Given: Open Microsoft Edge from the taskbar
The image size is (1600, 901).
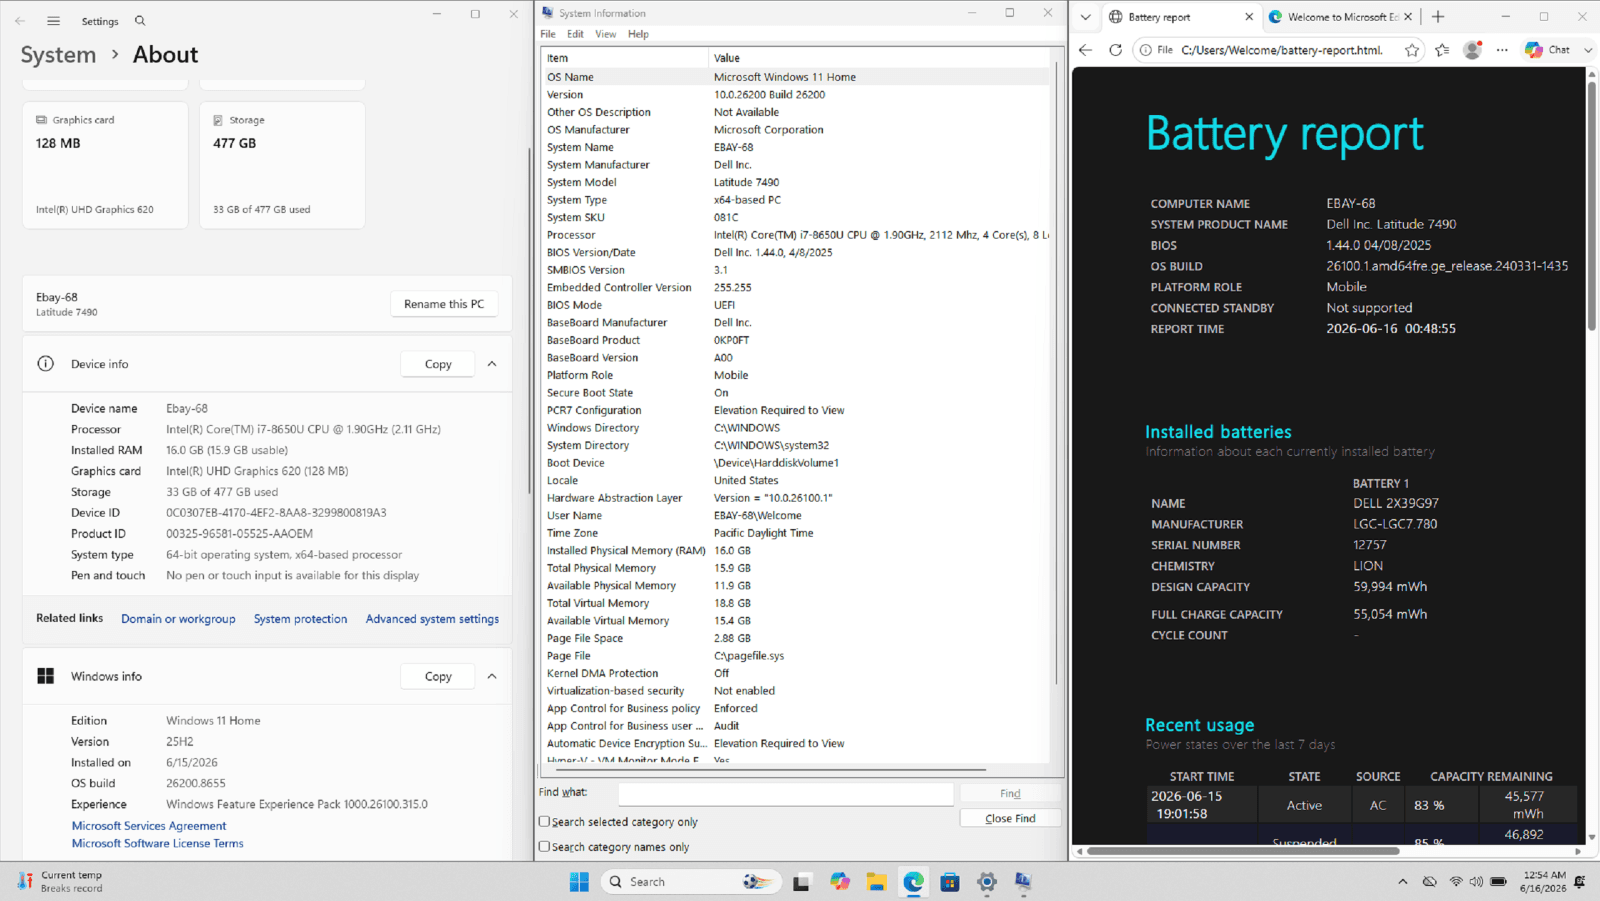Looking at the screenshot, I should (913, 882).
